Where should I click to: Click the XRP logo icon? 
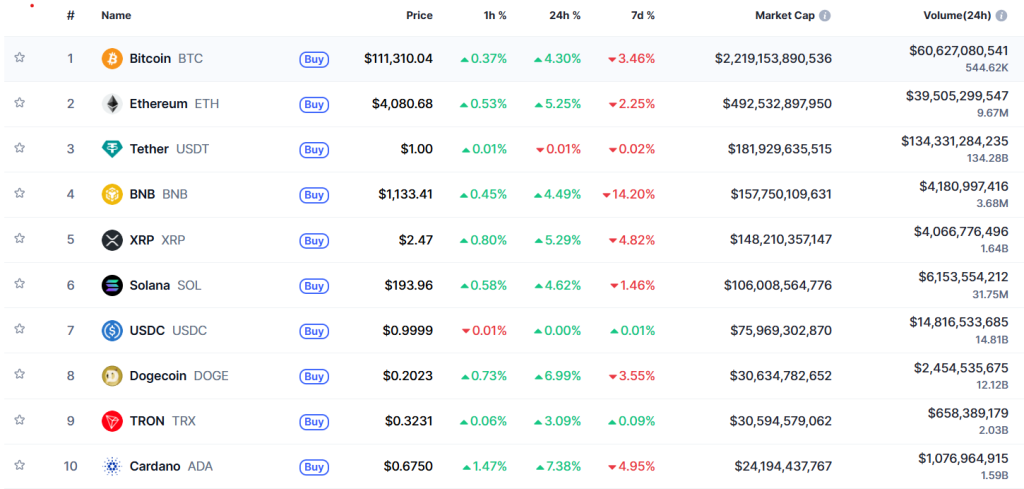coord(112,240)
